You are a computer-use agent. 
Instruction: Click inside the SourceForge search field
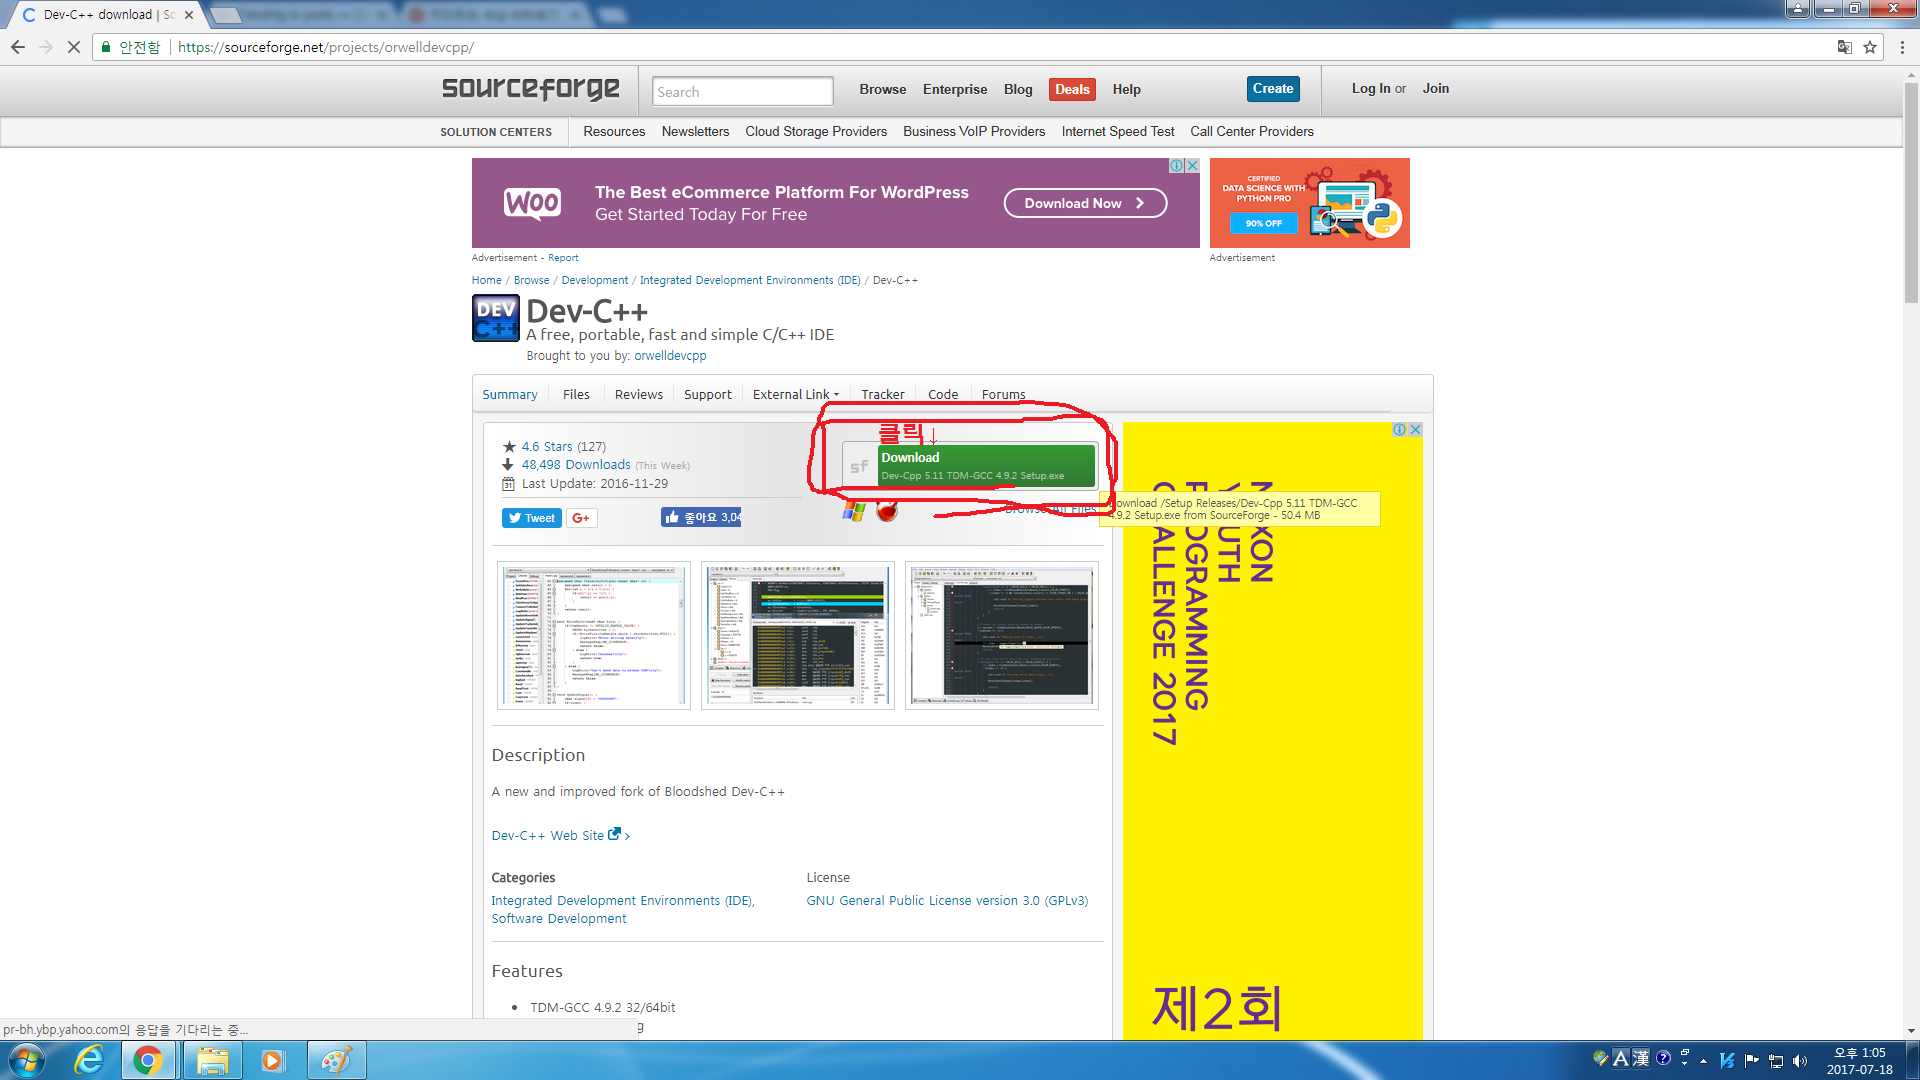pyautogui.click(x=742, y=91)
